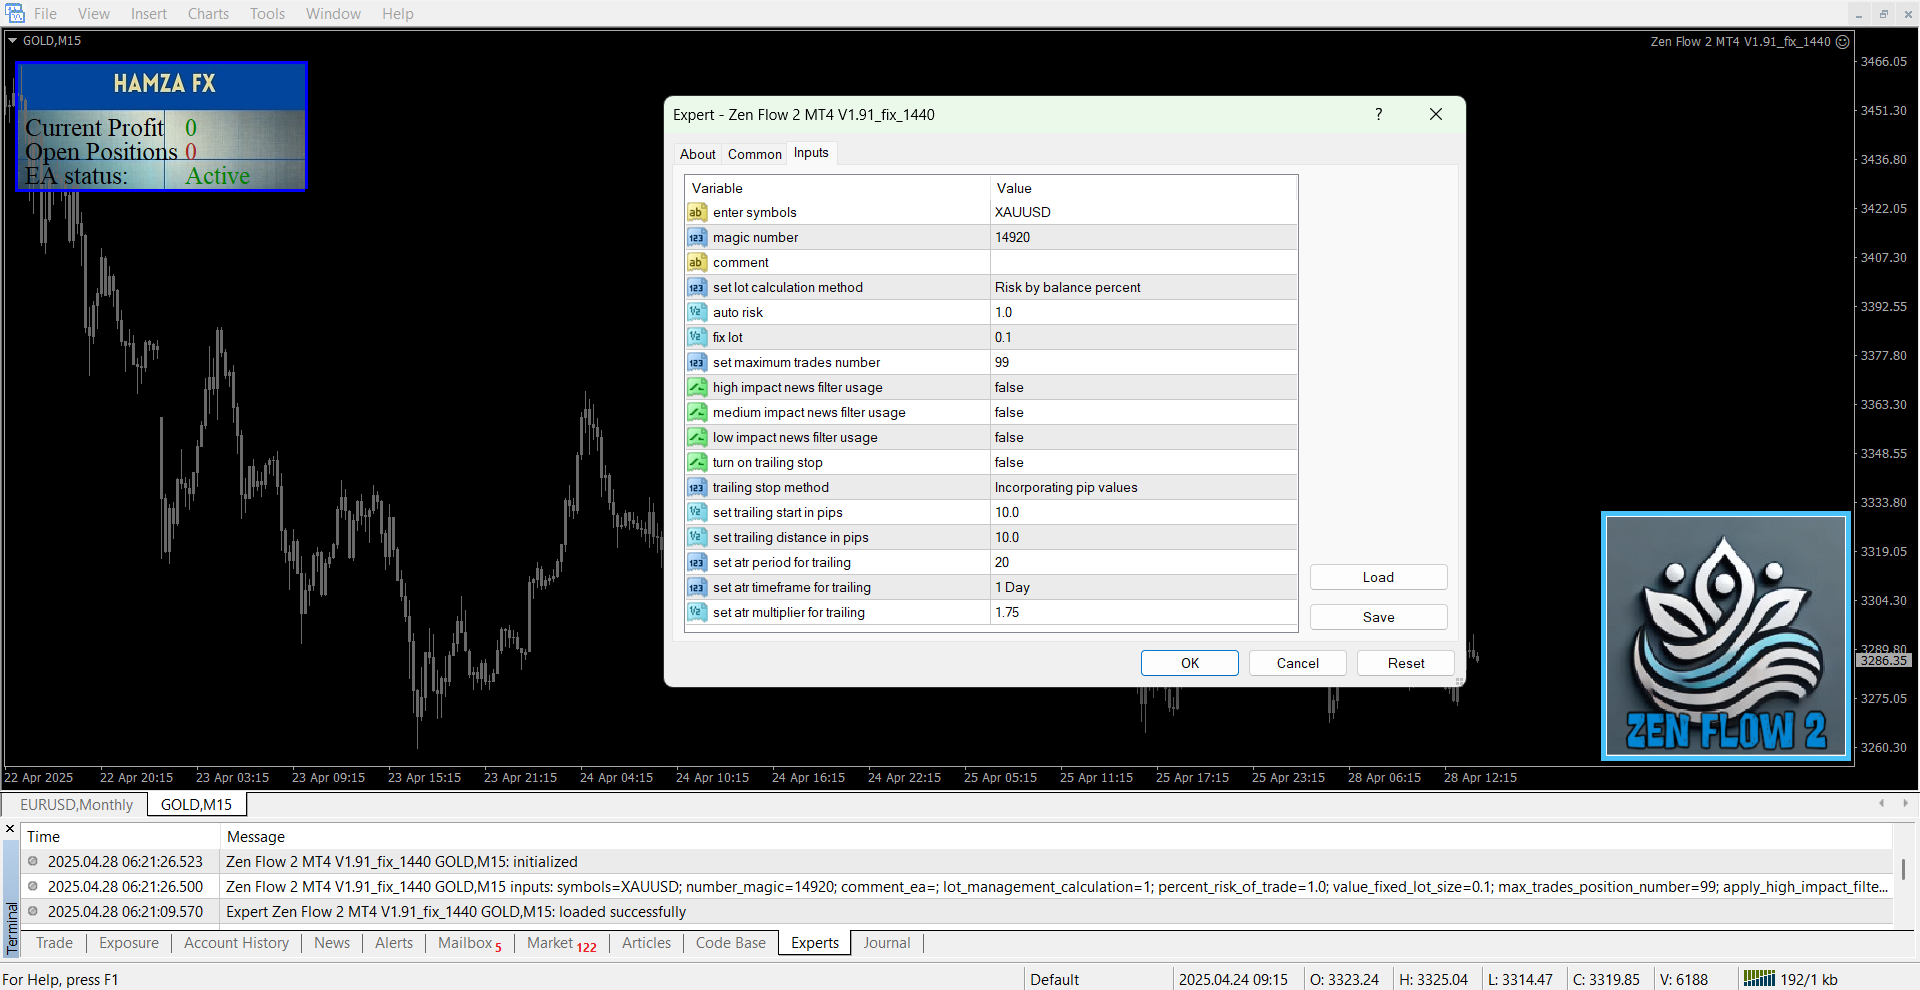Click the icon beside magic number variable
This screenshot has width=1920, height=990.
pyautogui.click(x=696, y=237)
